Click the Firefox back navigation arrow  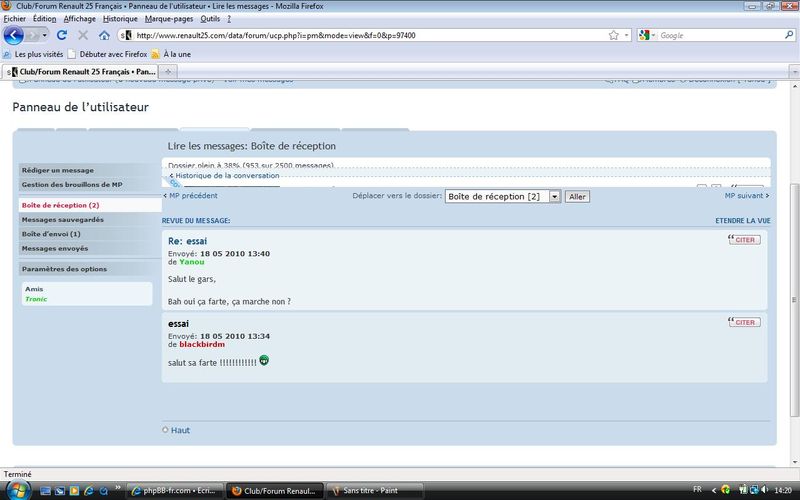click(14, 35)
